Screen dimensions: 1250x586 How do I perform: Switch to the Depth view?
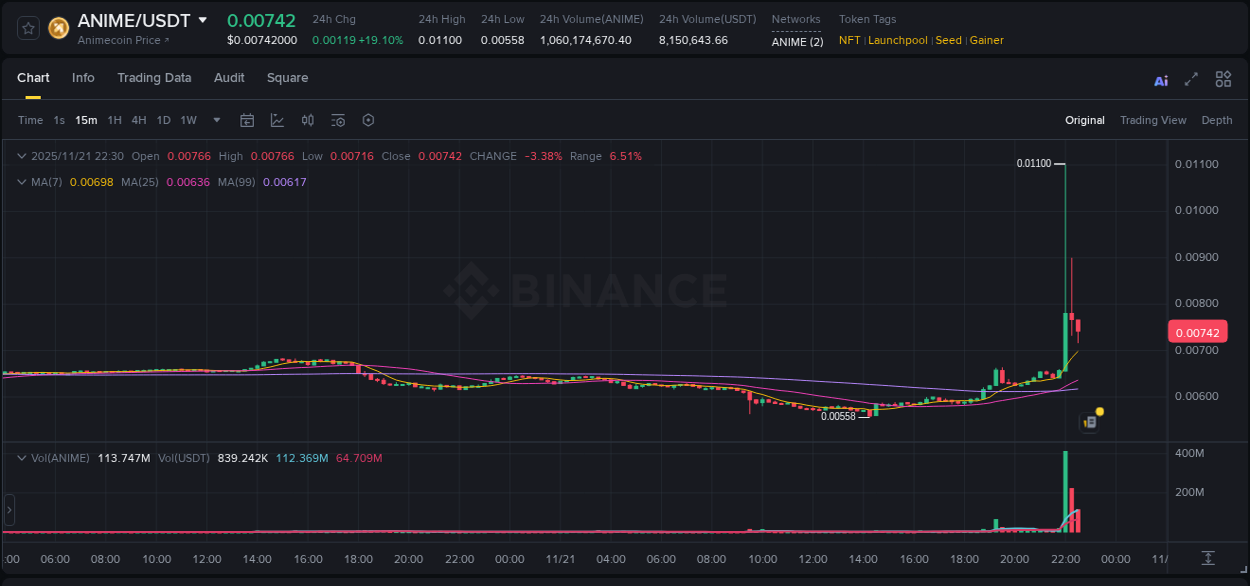1217,120
